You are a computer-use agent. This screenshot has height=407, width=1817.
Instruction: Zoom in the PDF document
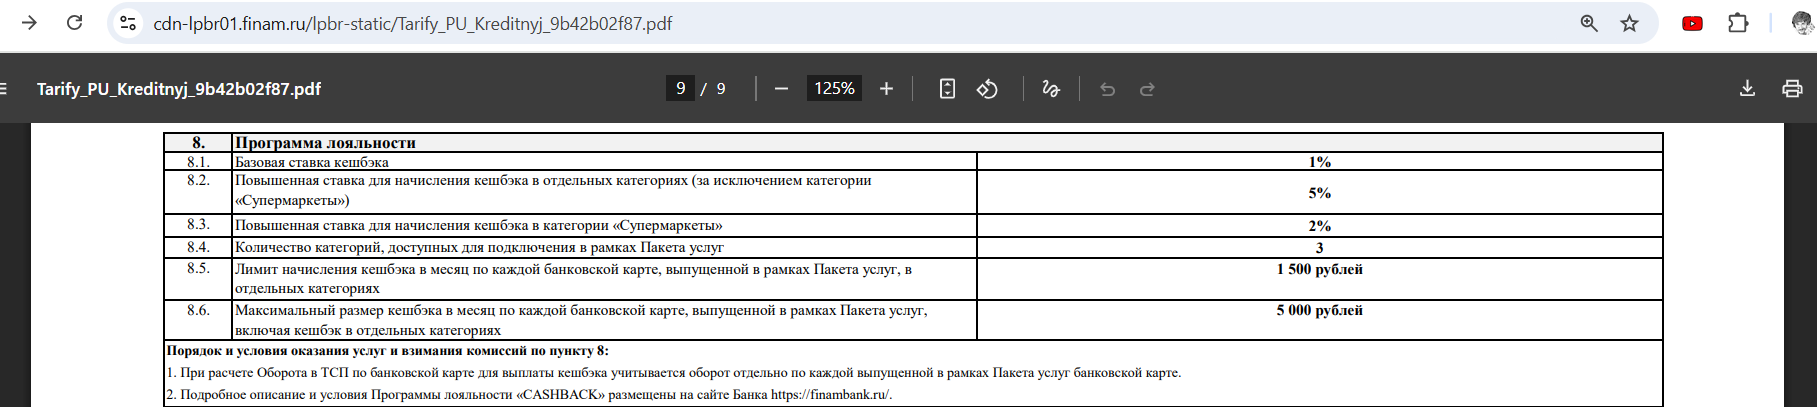tap(886, 89)
